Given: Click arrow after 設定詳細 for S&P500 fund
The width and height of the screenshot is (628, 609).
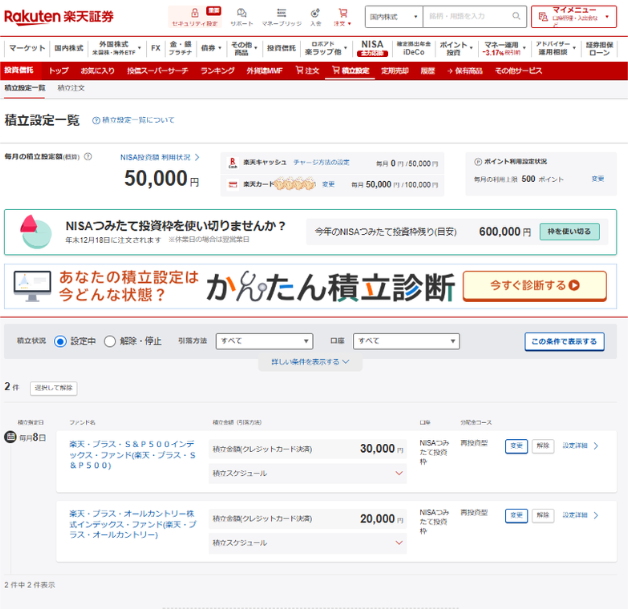Looking at the screenshot, I should pyautogui.click(x=596, y=446).
